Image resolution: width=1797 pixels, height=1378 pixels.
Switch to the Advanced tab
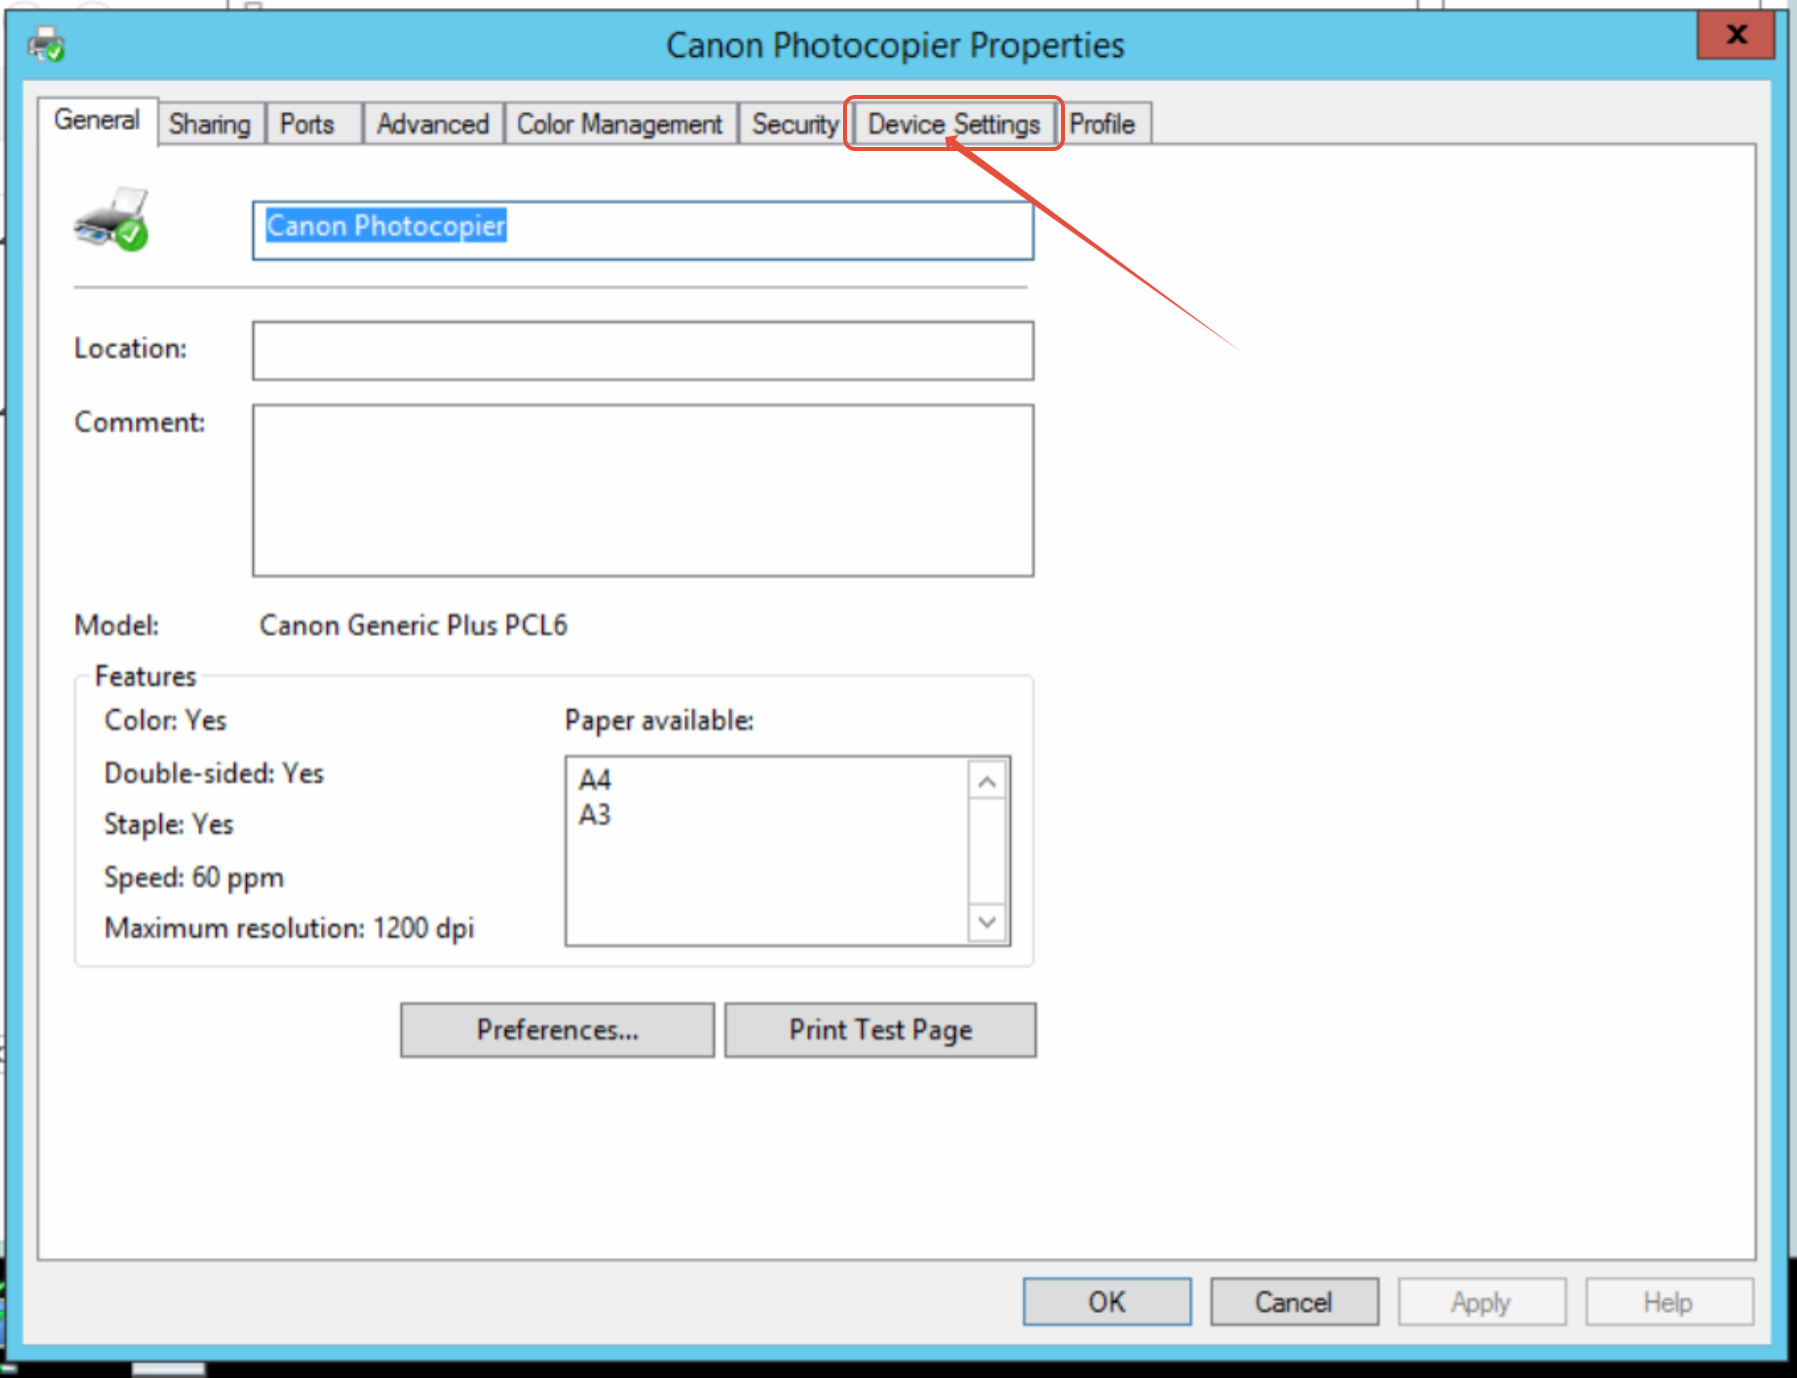[433, 124]
